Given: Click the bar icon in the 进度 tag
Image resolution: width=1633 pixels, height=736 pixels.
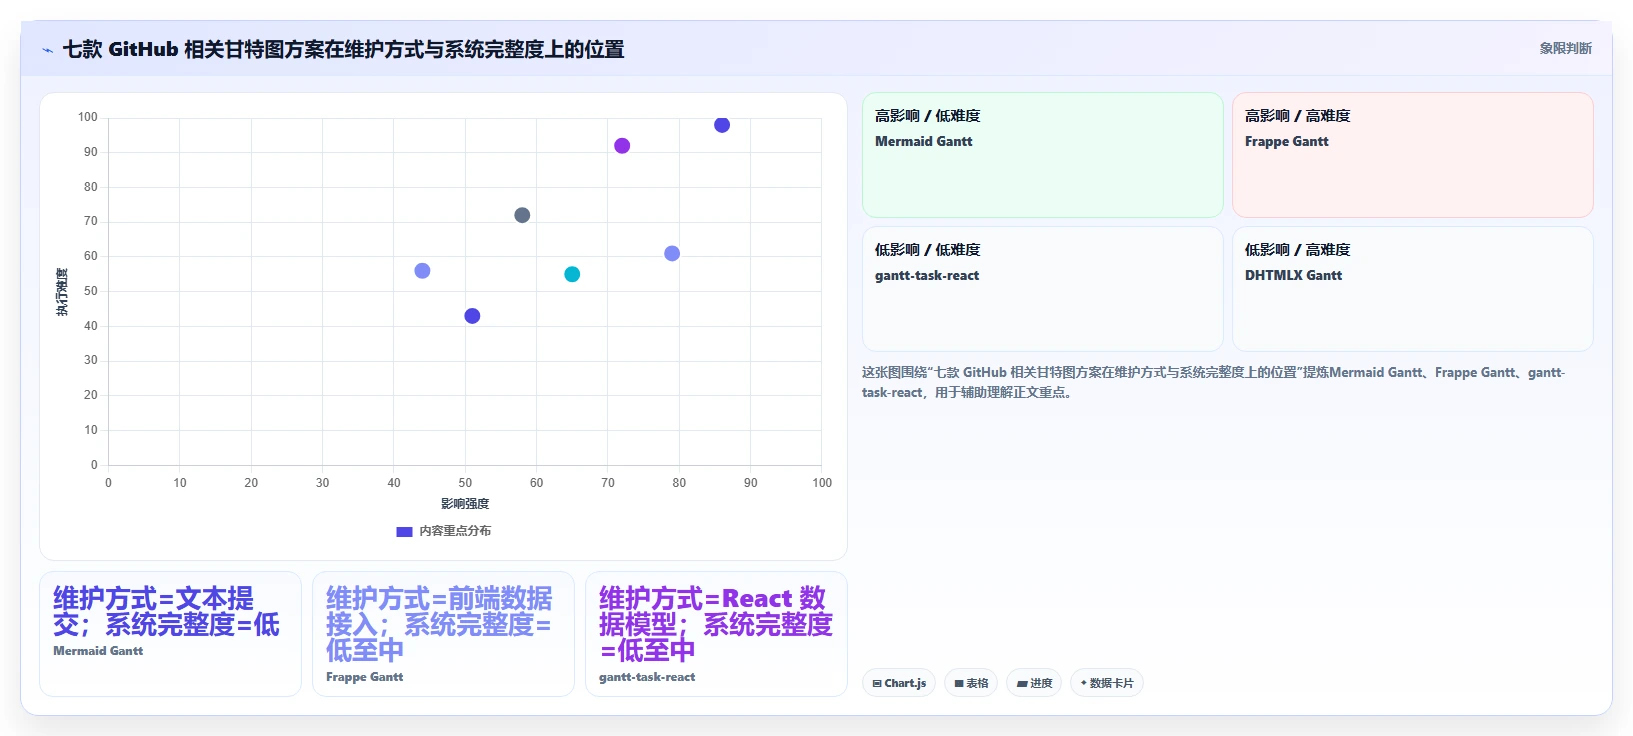Looking at the screenshot, I should [x=1022, y=684].
